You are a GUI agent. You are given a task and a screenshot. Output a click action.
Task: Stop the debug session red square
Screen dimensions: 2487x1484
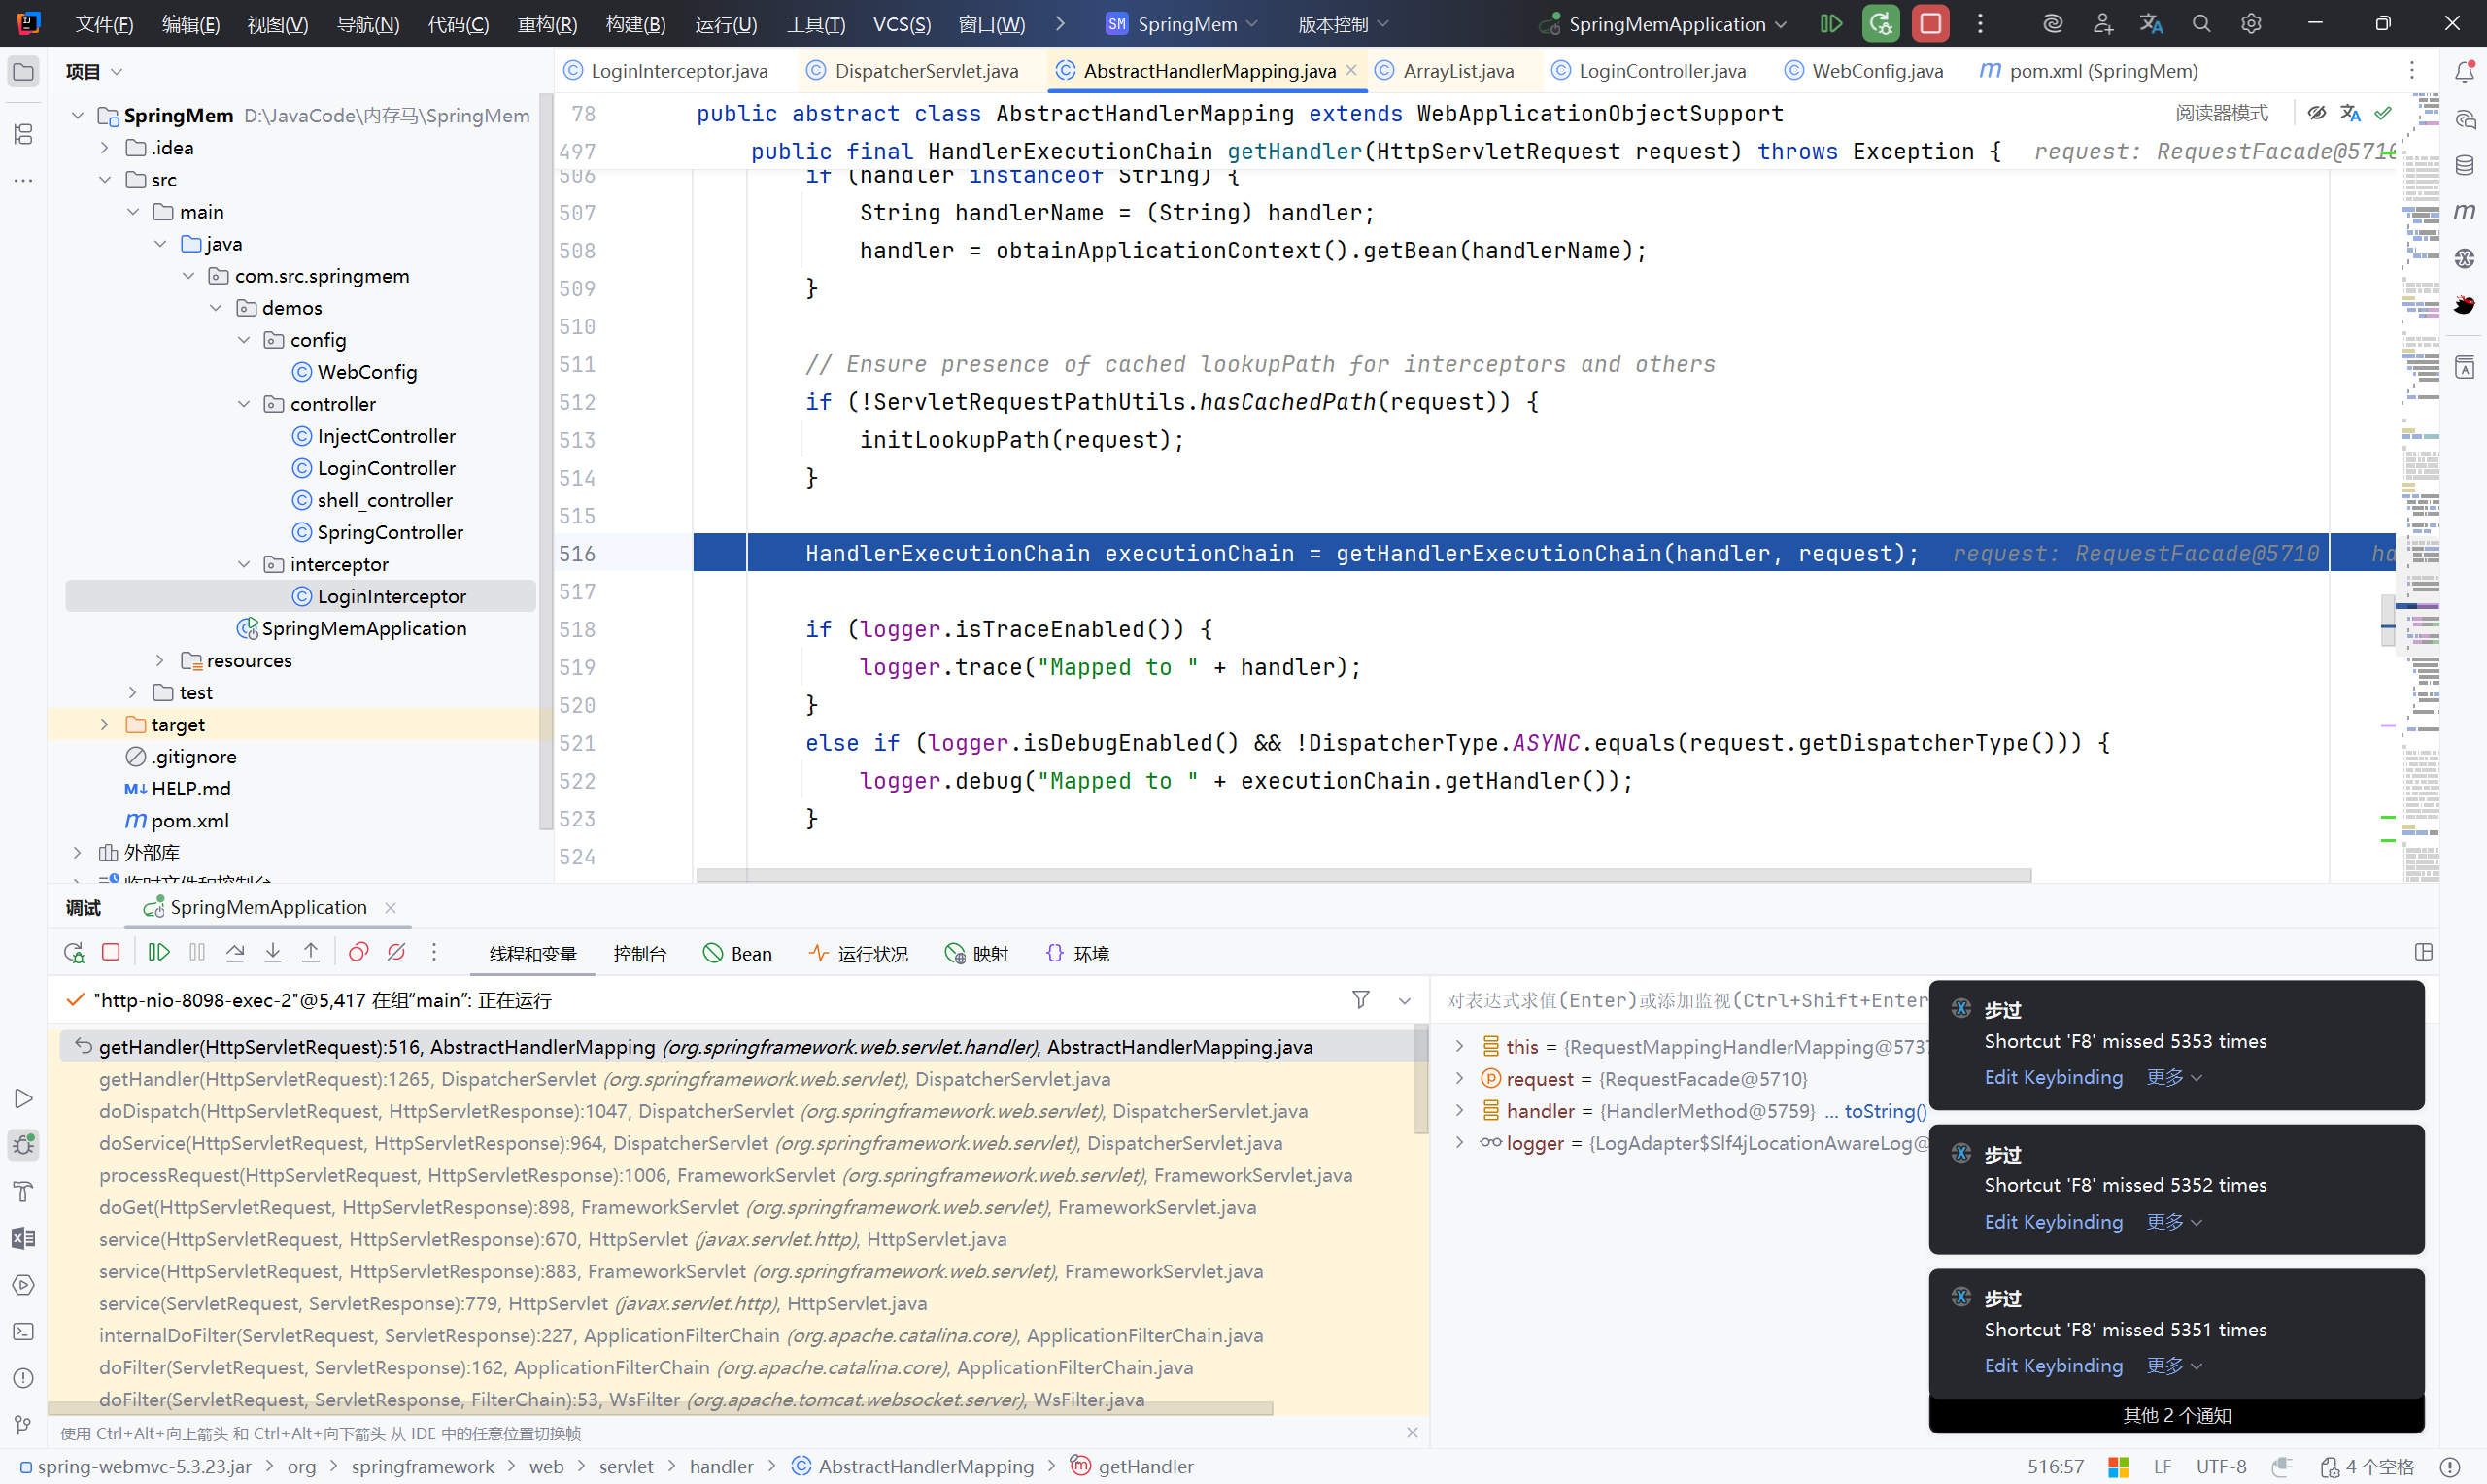[111, 953]
